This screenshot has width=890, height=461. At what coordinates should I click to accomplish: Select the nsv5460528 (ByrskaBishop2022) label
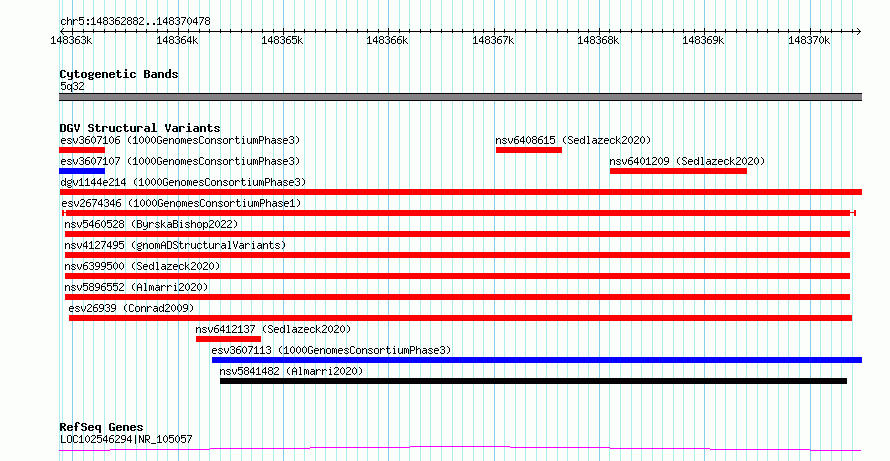point(151,224)
